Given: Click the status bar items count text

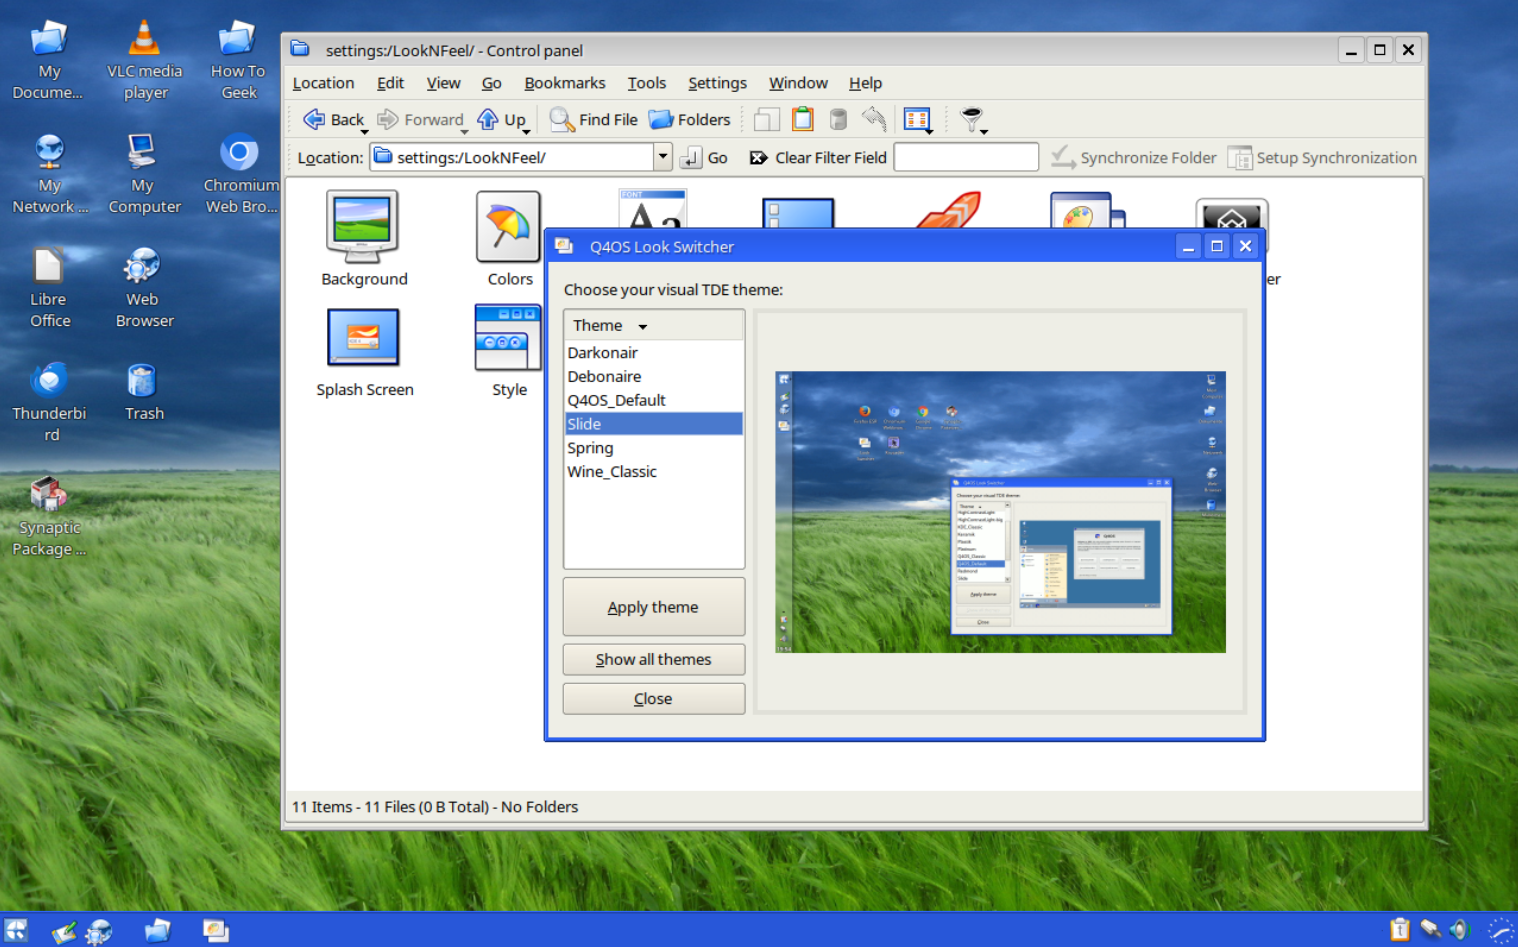Looking at the screenshot, I should point(435,807).
